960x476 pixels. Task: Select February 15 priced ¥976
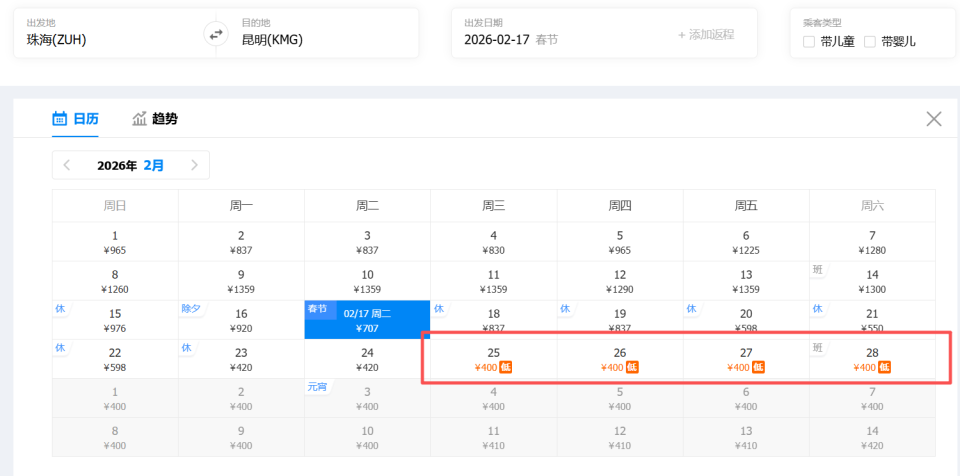(115, 320)
